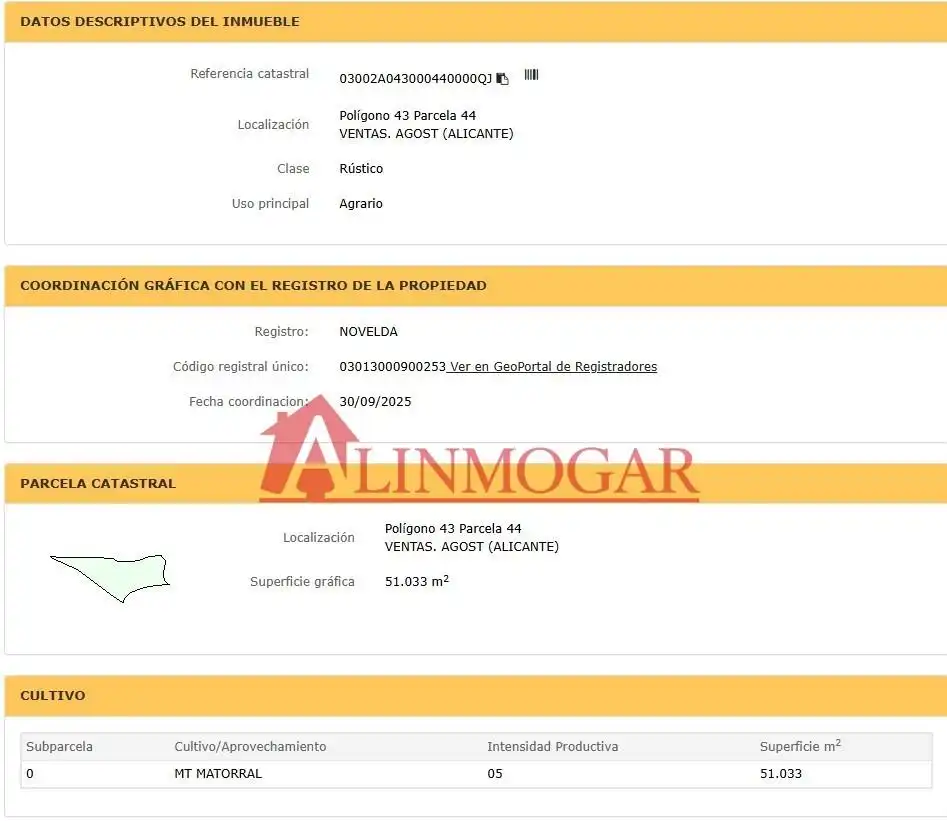
Task: Select the 05 intensity table cell
Action: (495, 773)
